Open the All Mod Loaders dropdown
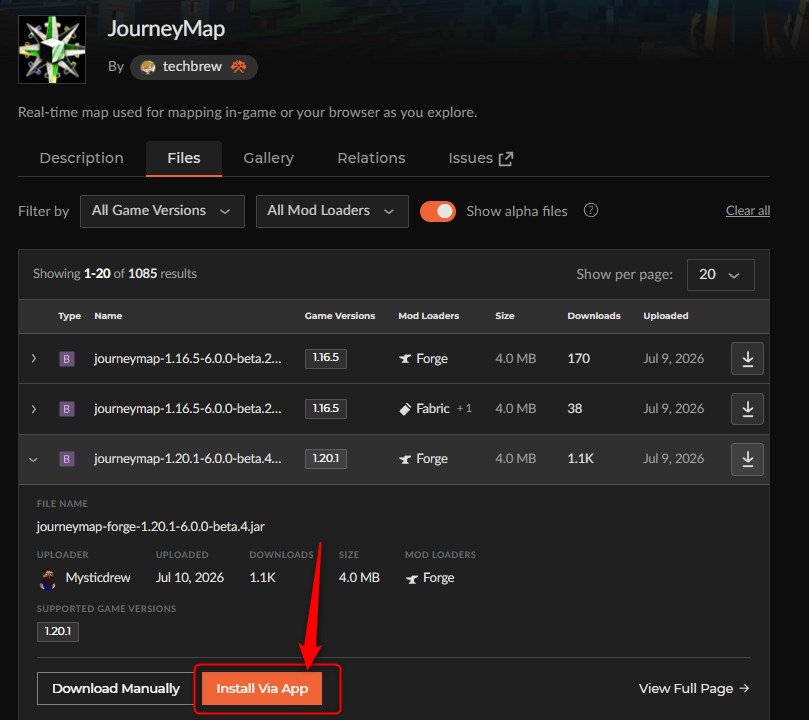Image resolution: width=809 pixels, height=720 pixels. [332, 211]
